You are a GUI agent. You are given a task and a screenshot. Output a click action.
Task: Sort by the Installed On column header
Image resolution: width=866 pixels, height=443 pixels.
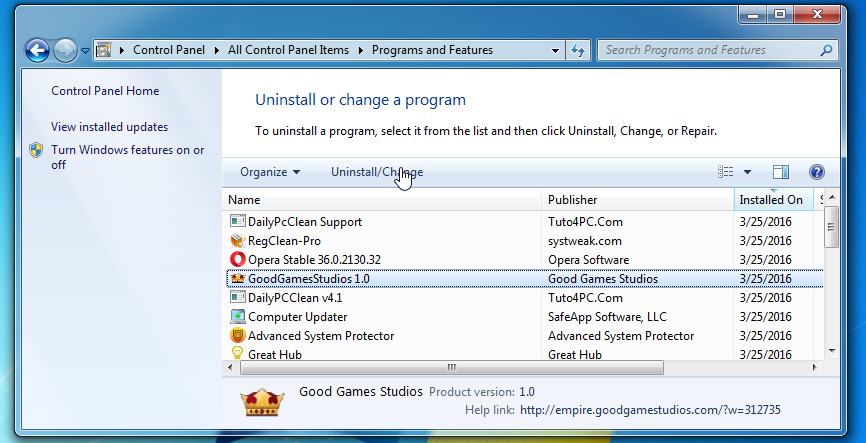click(774, 200)
